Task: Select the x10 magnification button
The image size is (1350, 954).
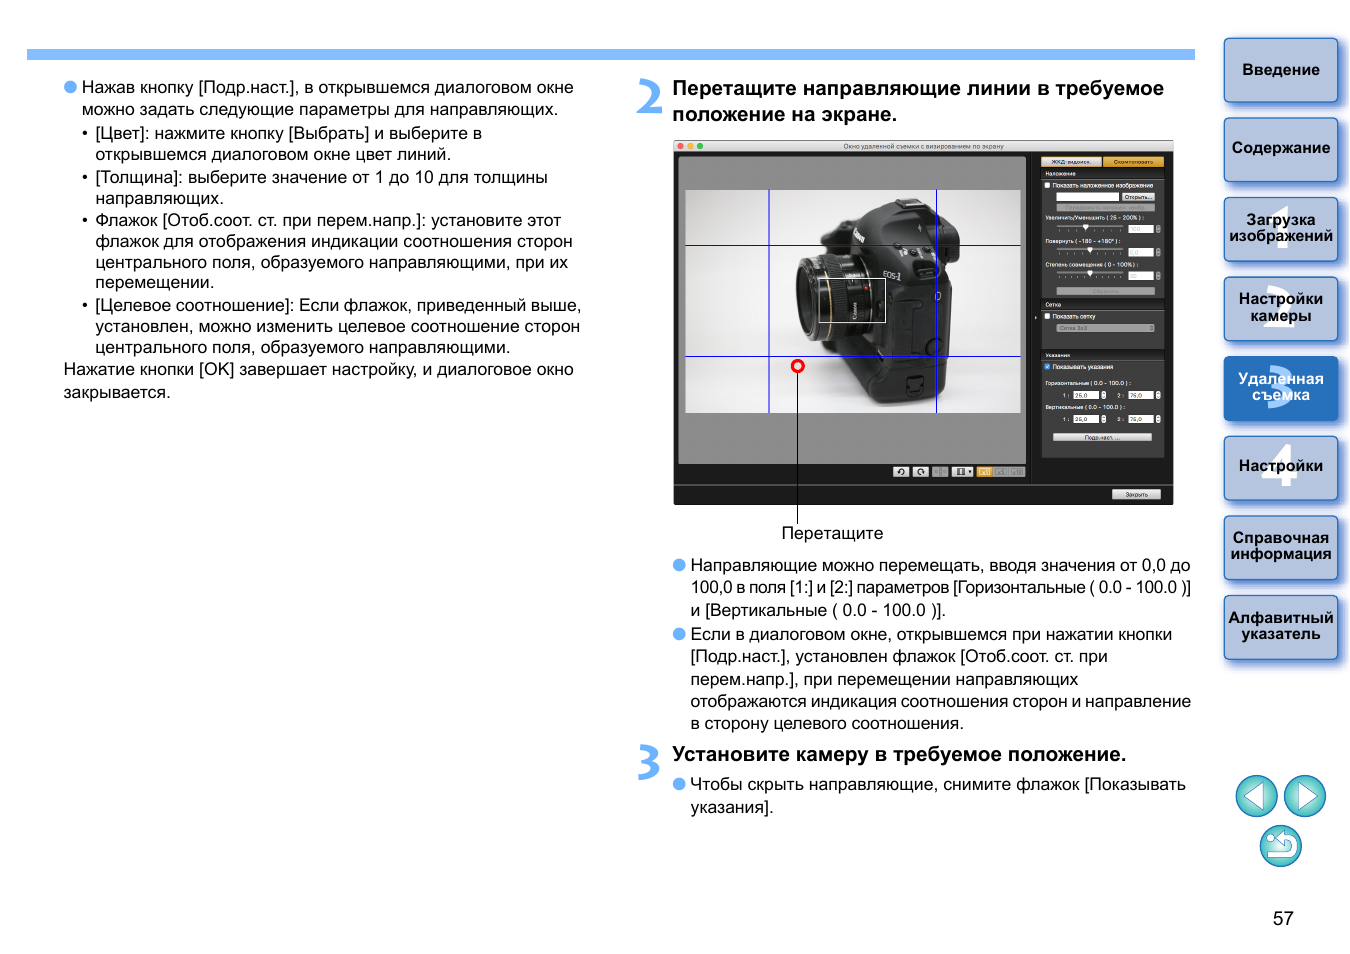Action: (x=1017, y=472)
